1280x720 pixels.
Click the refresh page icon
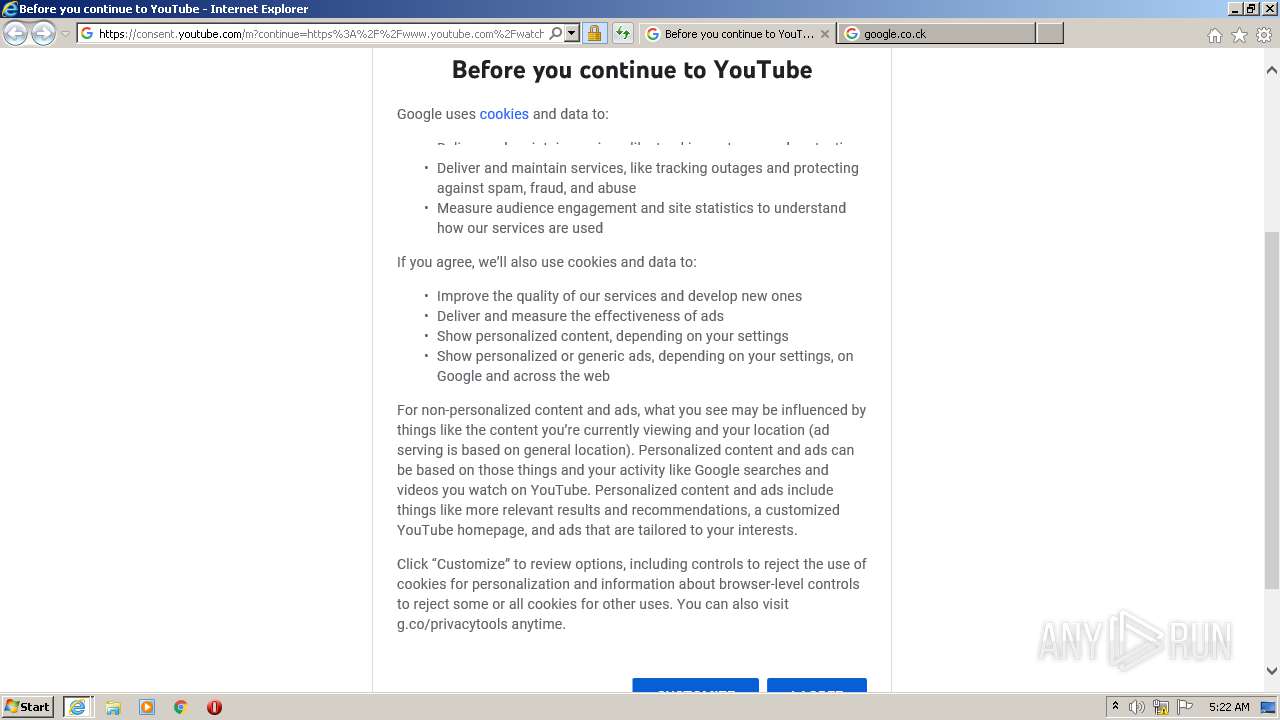[x=622, y=34]
